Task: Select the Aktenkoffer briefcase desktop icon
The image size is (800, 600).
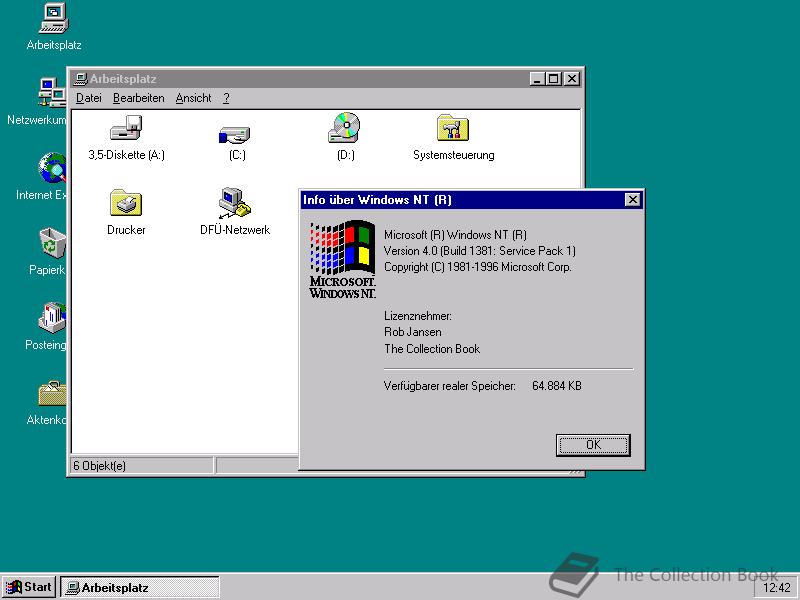Action: (53, 393)
